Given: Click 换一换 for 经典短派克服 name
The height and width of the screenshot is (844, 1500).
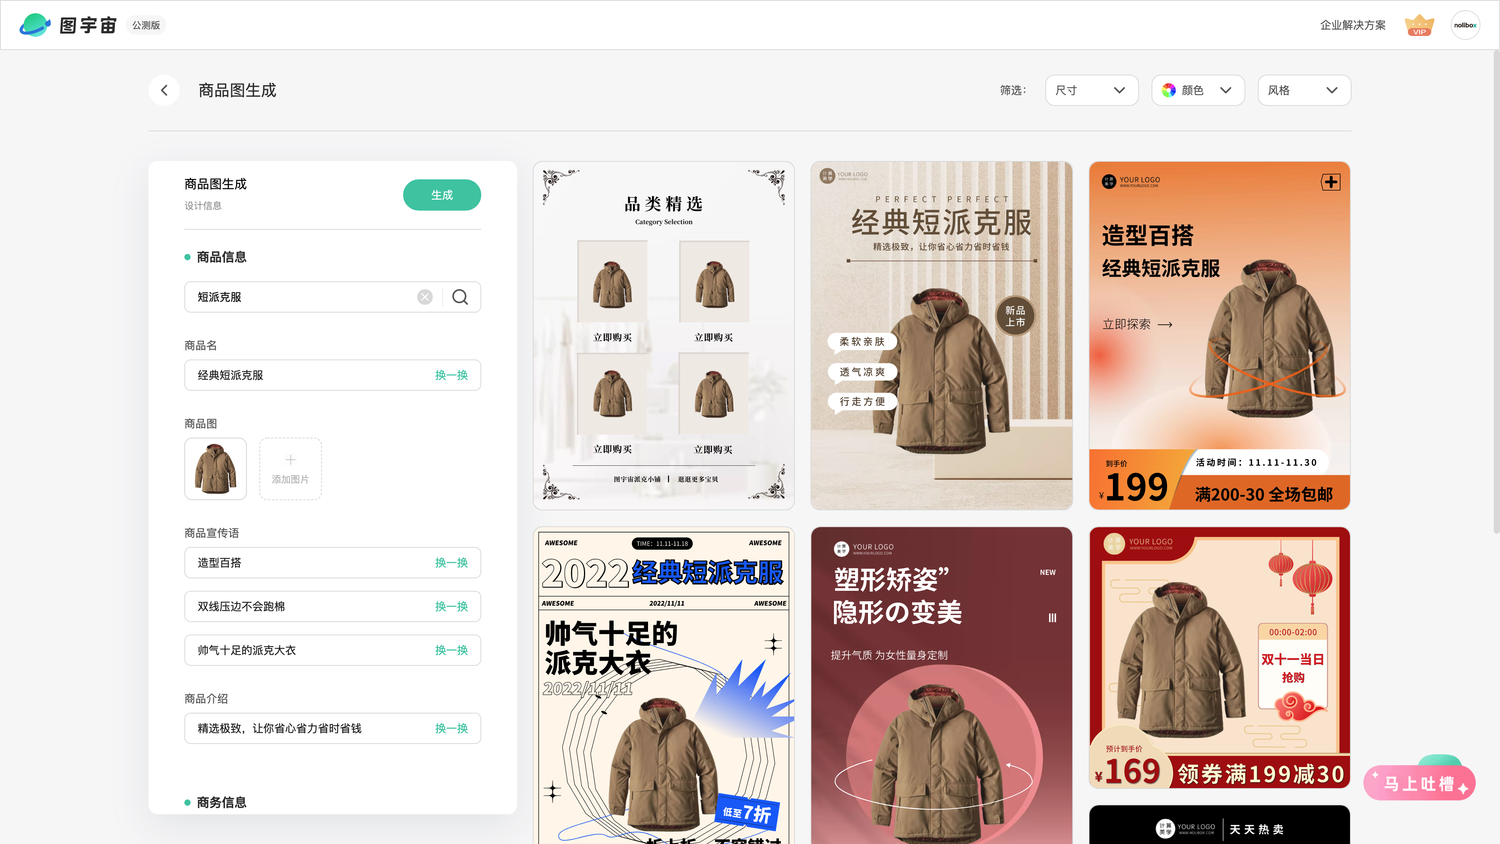Looking at the screenshot, I should 451,375.
